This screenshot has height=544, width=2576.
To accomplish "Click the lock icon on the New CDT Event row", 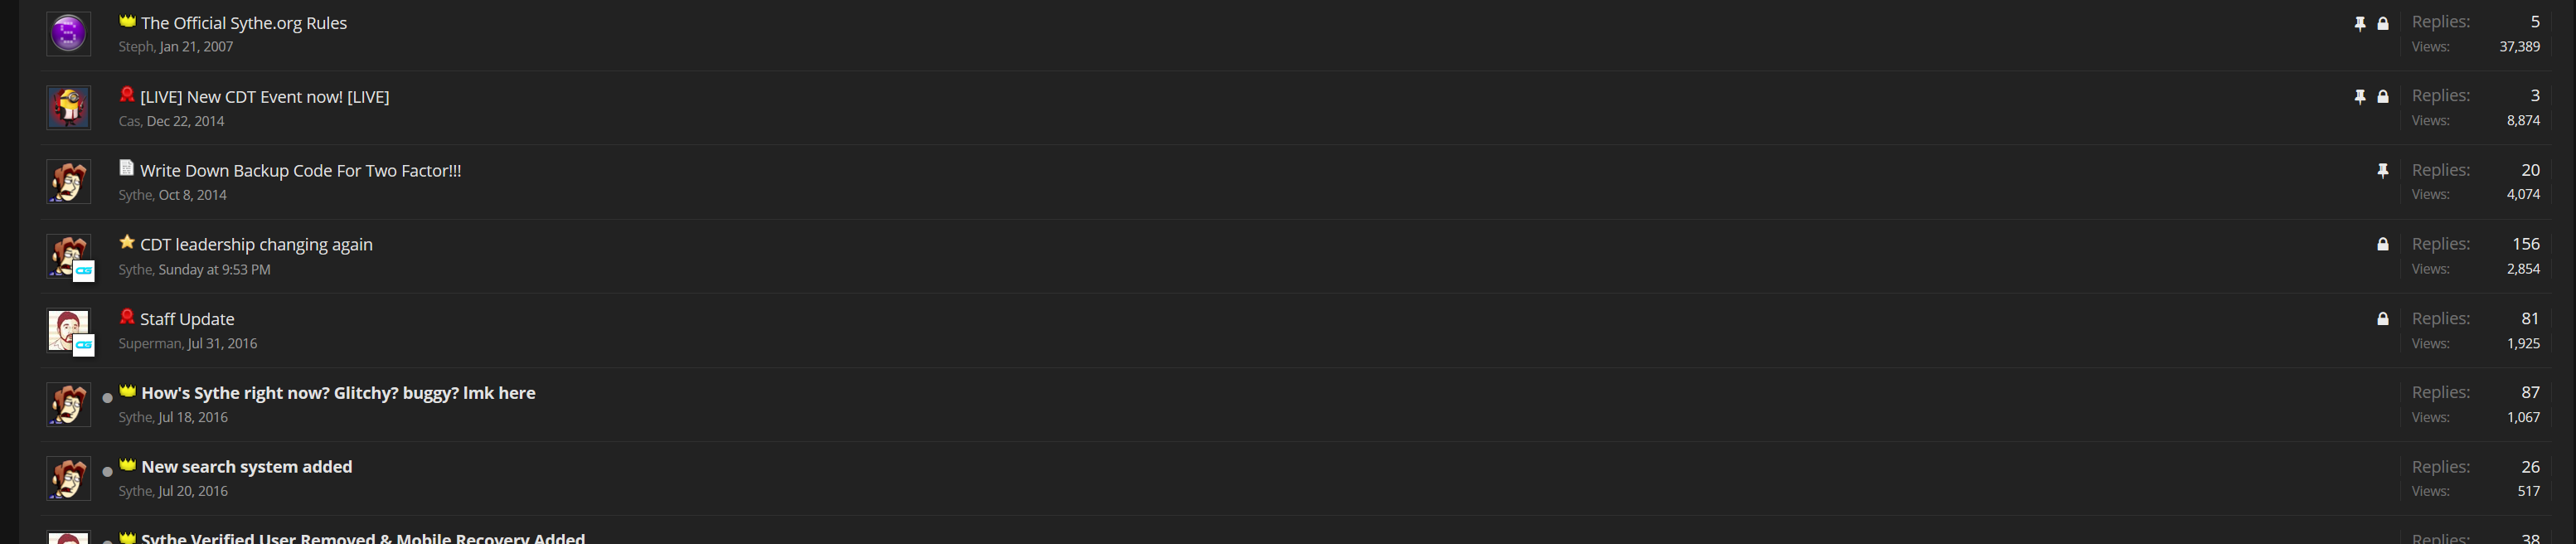I will tap(2383, 97).
